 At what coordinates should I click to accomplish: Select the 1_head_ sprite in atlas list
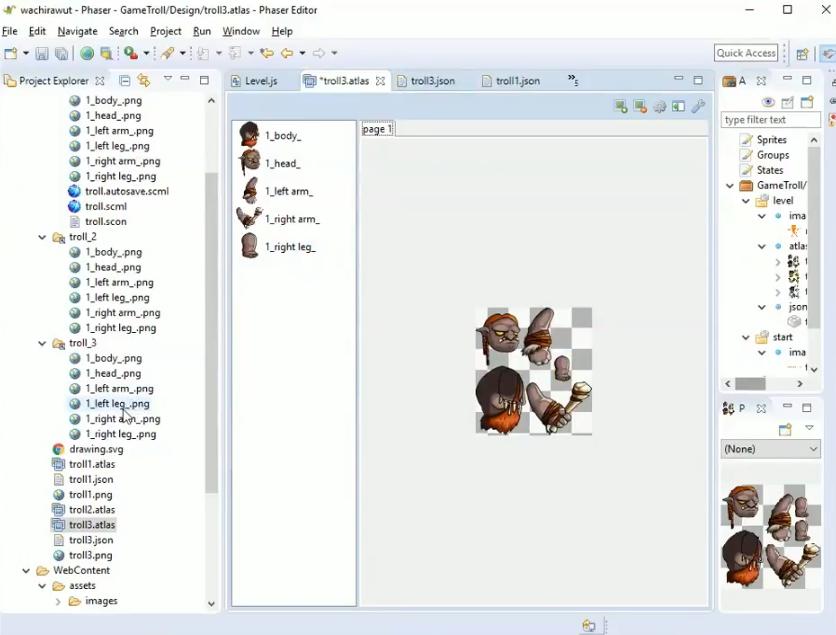point(282,163)
